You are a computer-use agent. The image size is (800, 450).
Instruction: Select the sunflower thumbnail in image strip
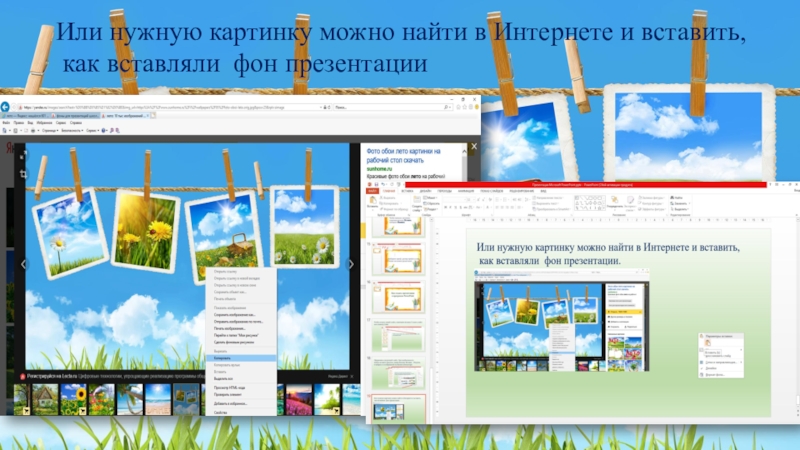tap(73, 398)
